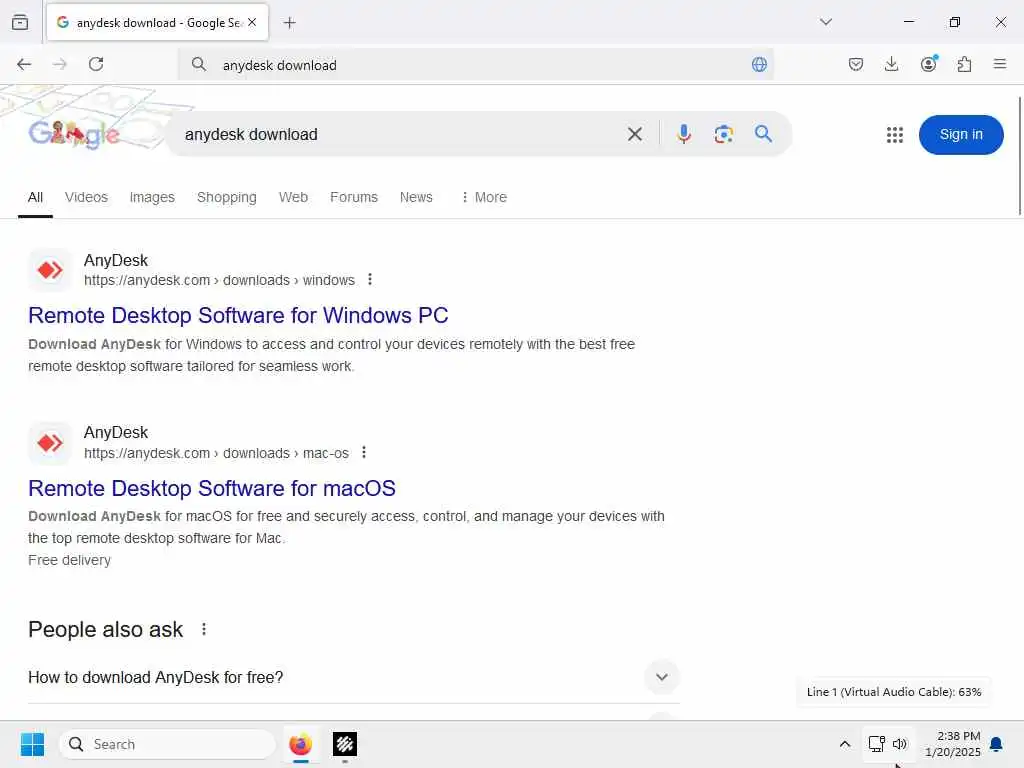Viewport: 1024px width, 768px height.
Task: Switch to the Shopping tab
Action: [x=227, y=197]
